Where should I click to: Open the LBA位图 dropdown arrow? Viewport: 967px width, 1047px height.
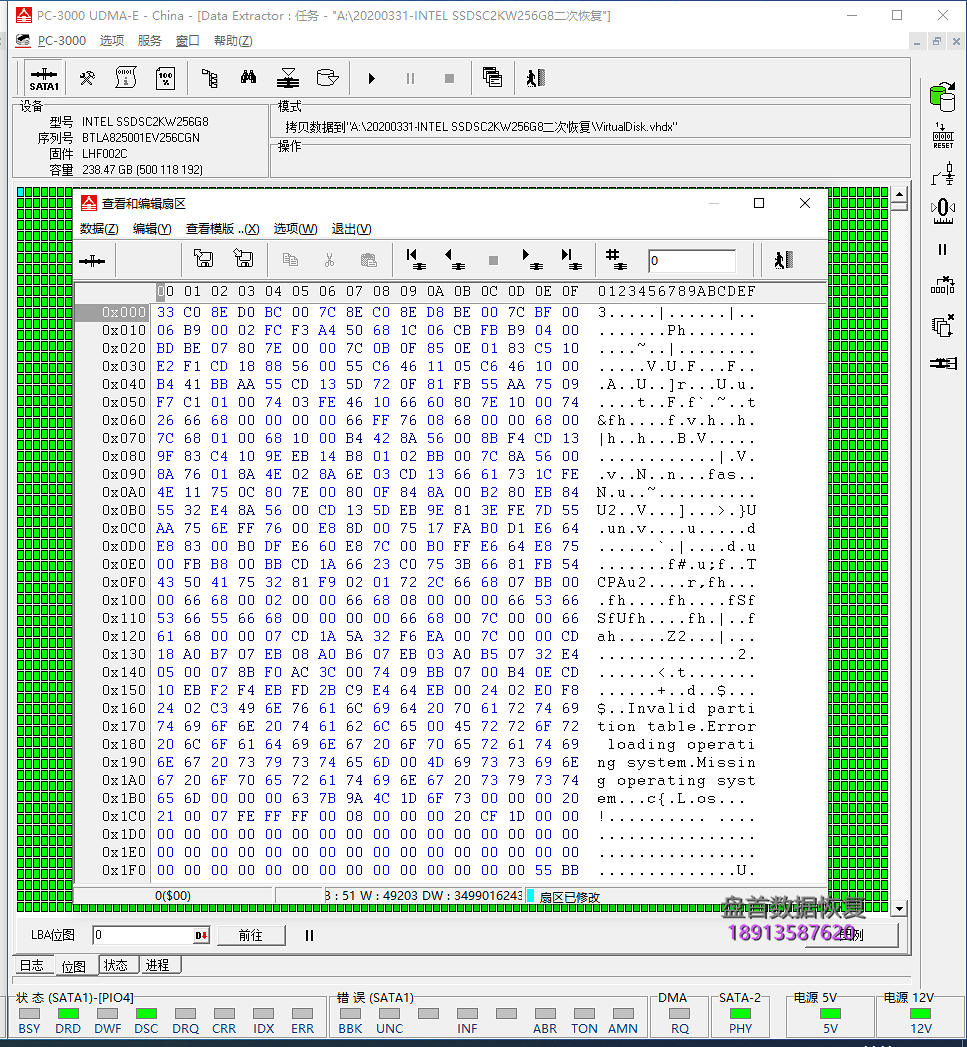(x=202, y=935)
